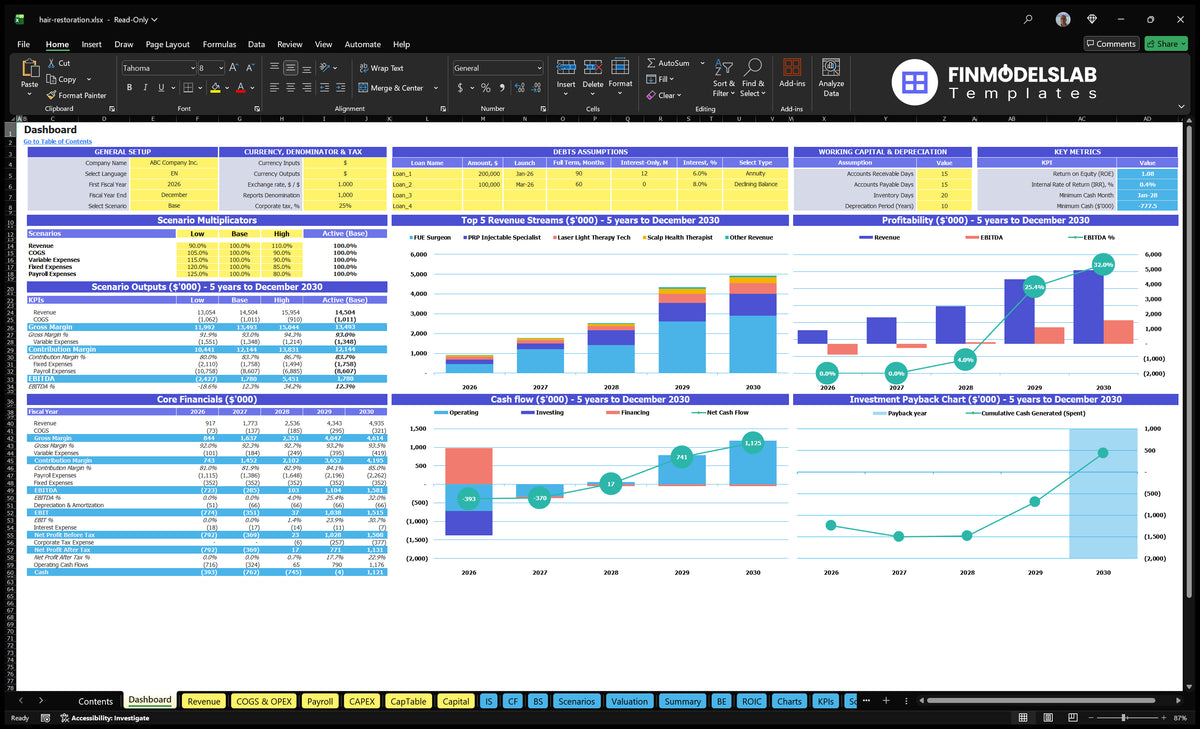Apply the red Font Color swatch
The height and width of the screenshot is (729, 1200).
241,88
